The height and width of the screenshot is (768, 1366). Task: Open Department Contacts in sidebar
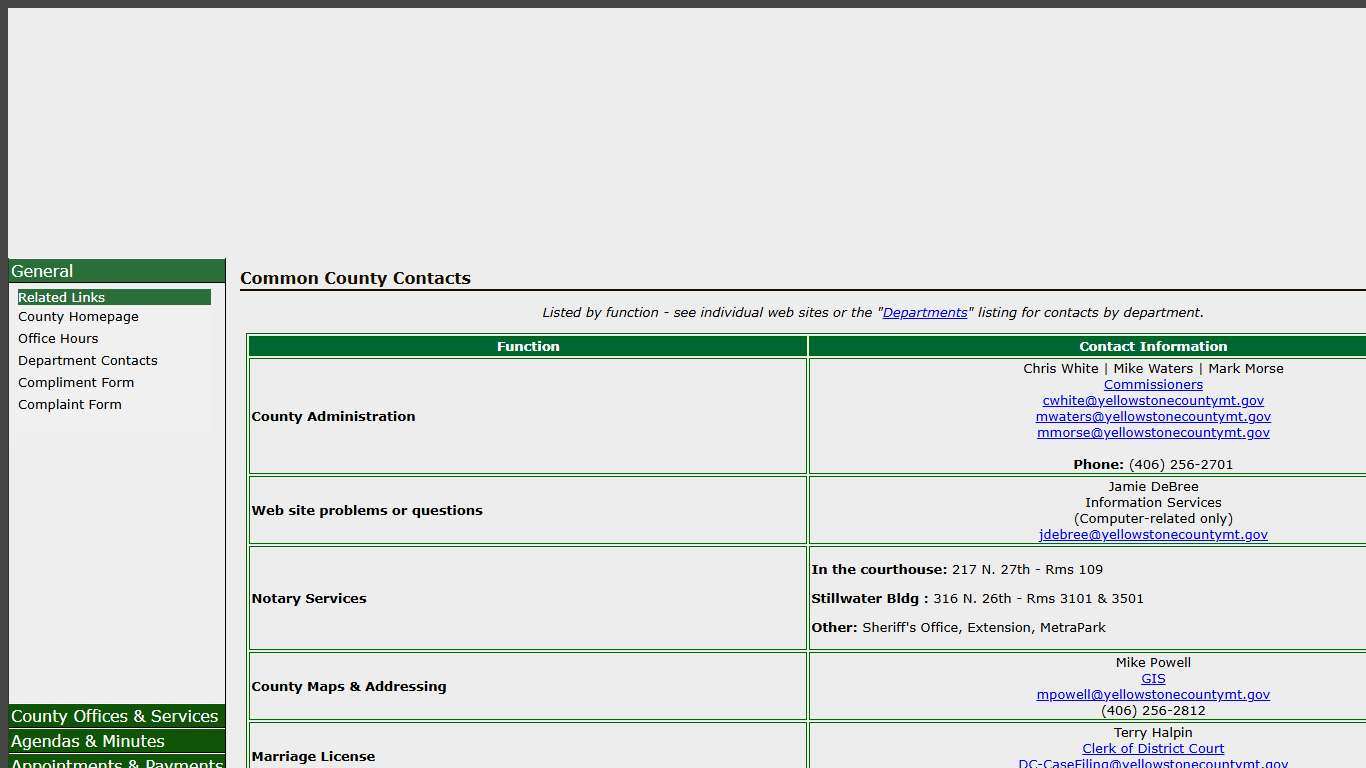pyautogui.click(x=88, y=361)
